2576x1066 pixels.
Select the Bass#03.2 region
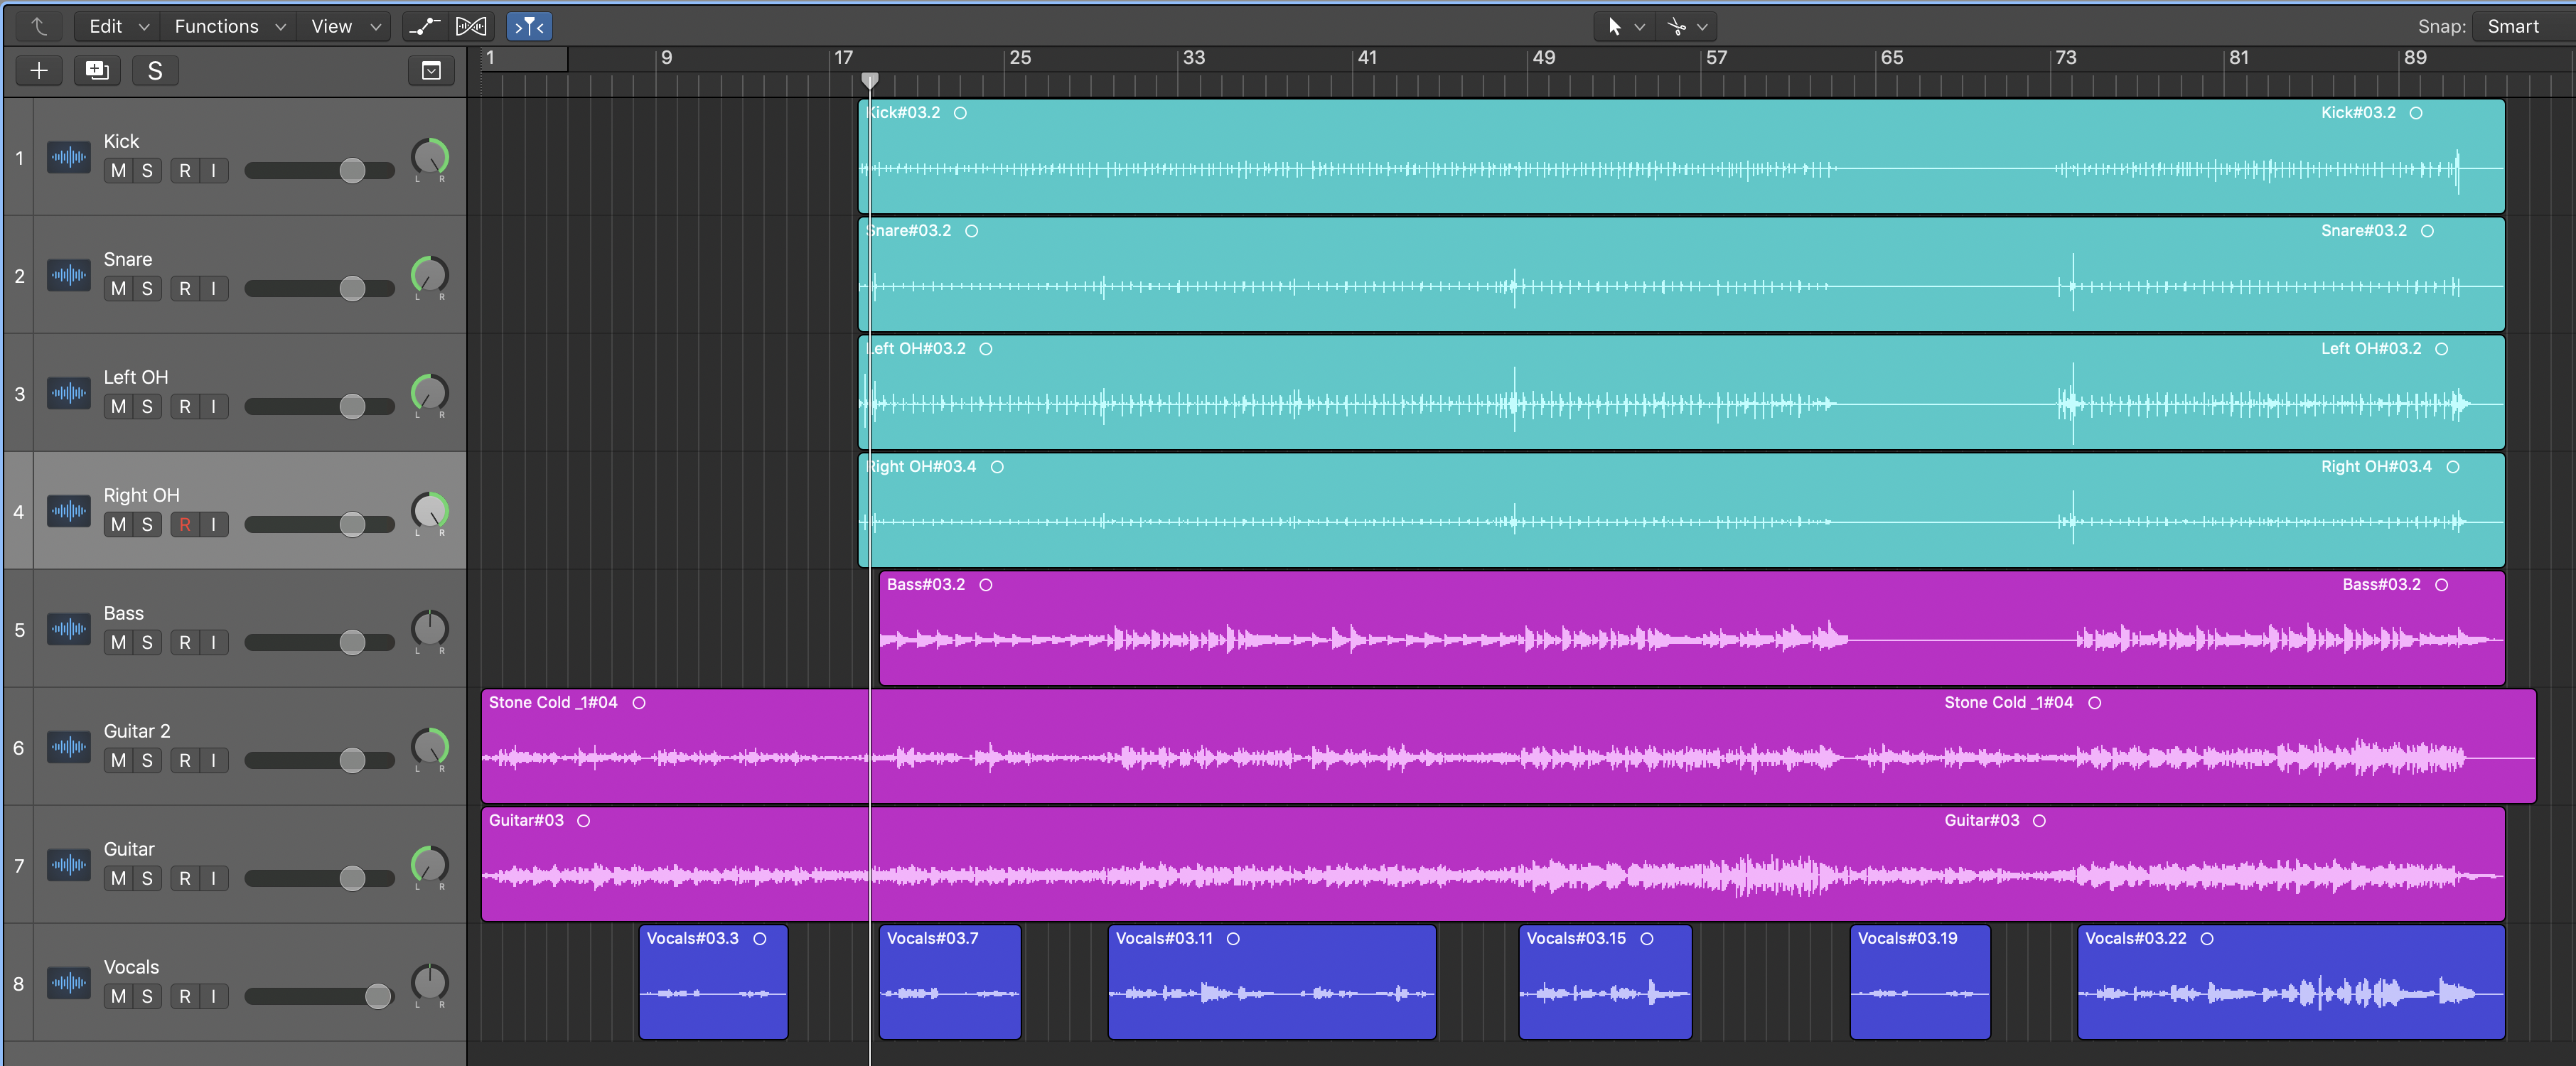tap(1692, 629)
